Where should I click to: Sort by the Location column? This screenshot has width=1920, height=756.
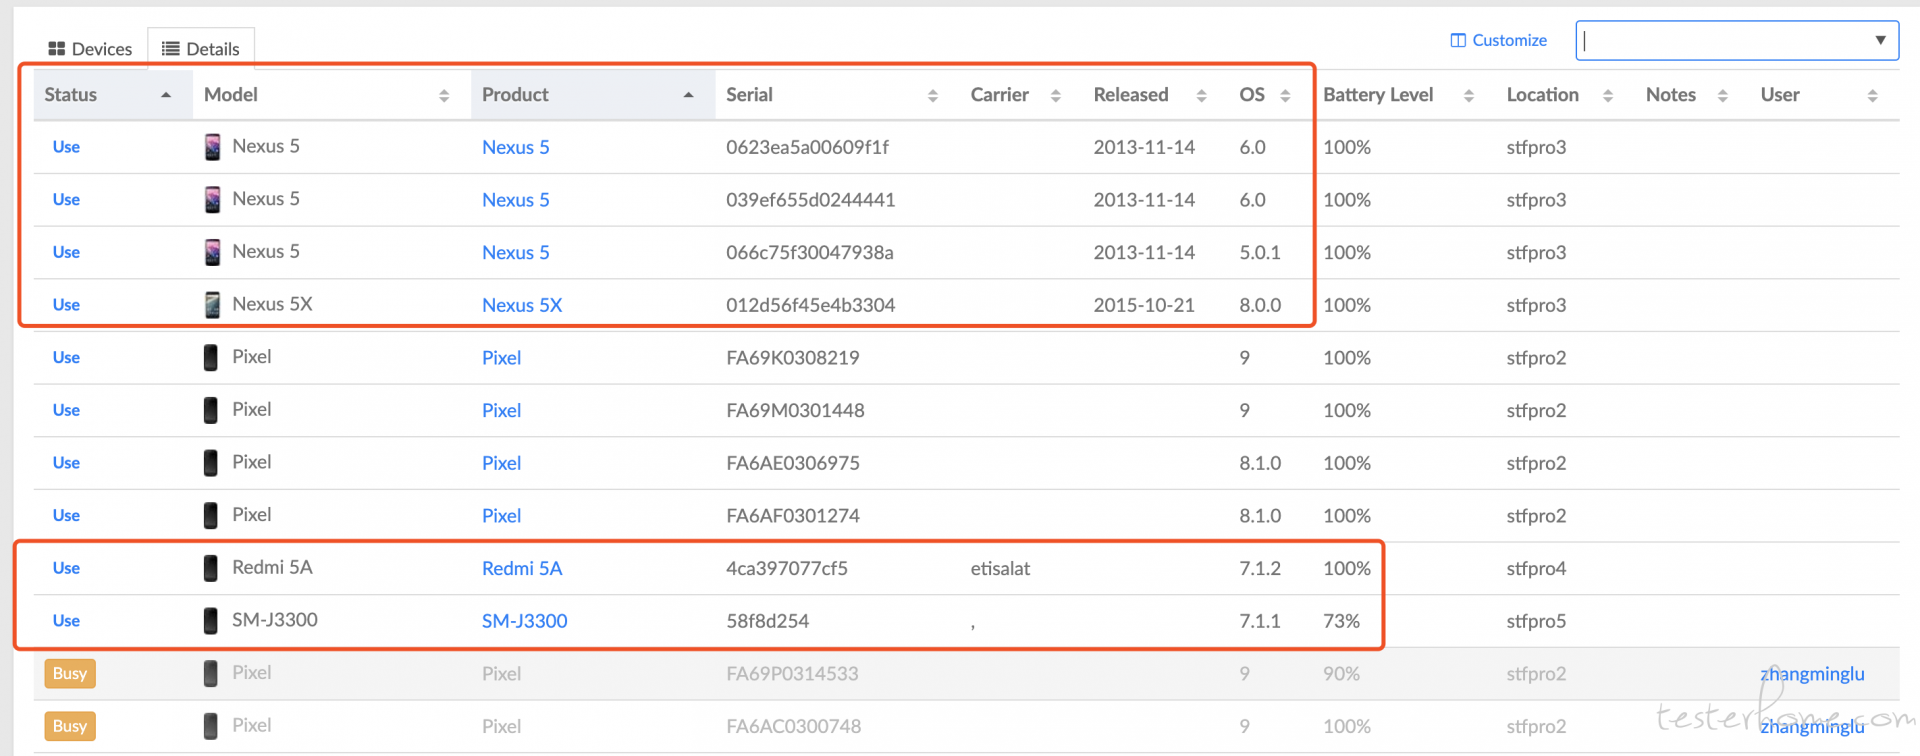[x=1565, y=95]
